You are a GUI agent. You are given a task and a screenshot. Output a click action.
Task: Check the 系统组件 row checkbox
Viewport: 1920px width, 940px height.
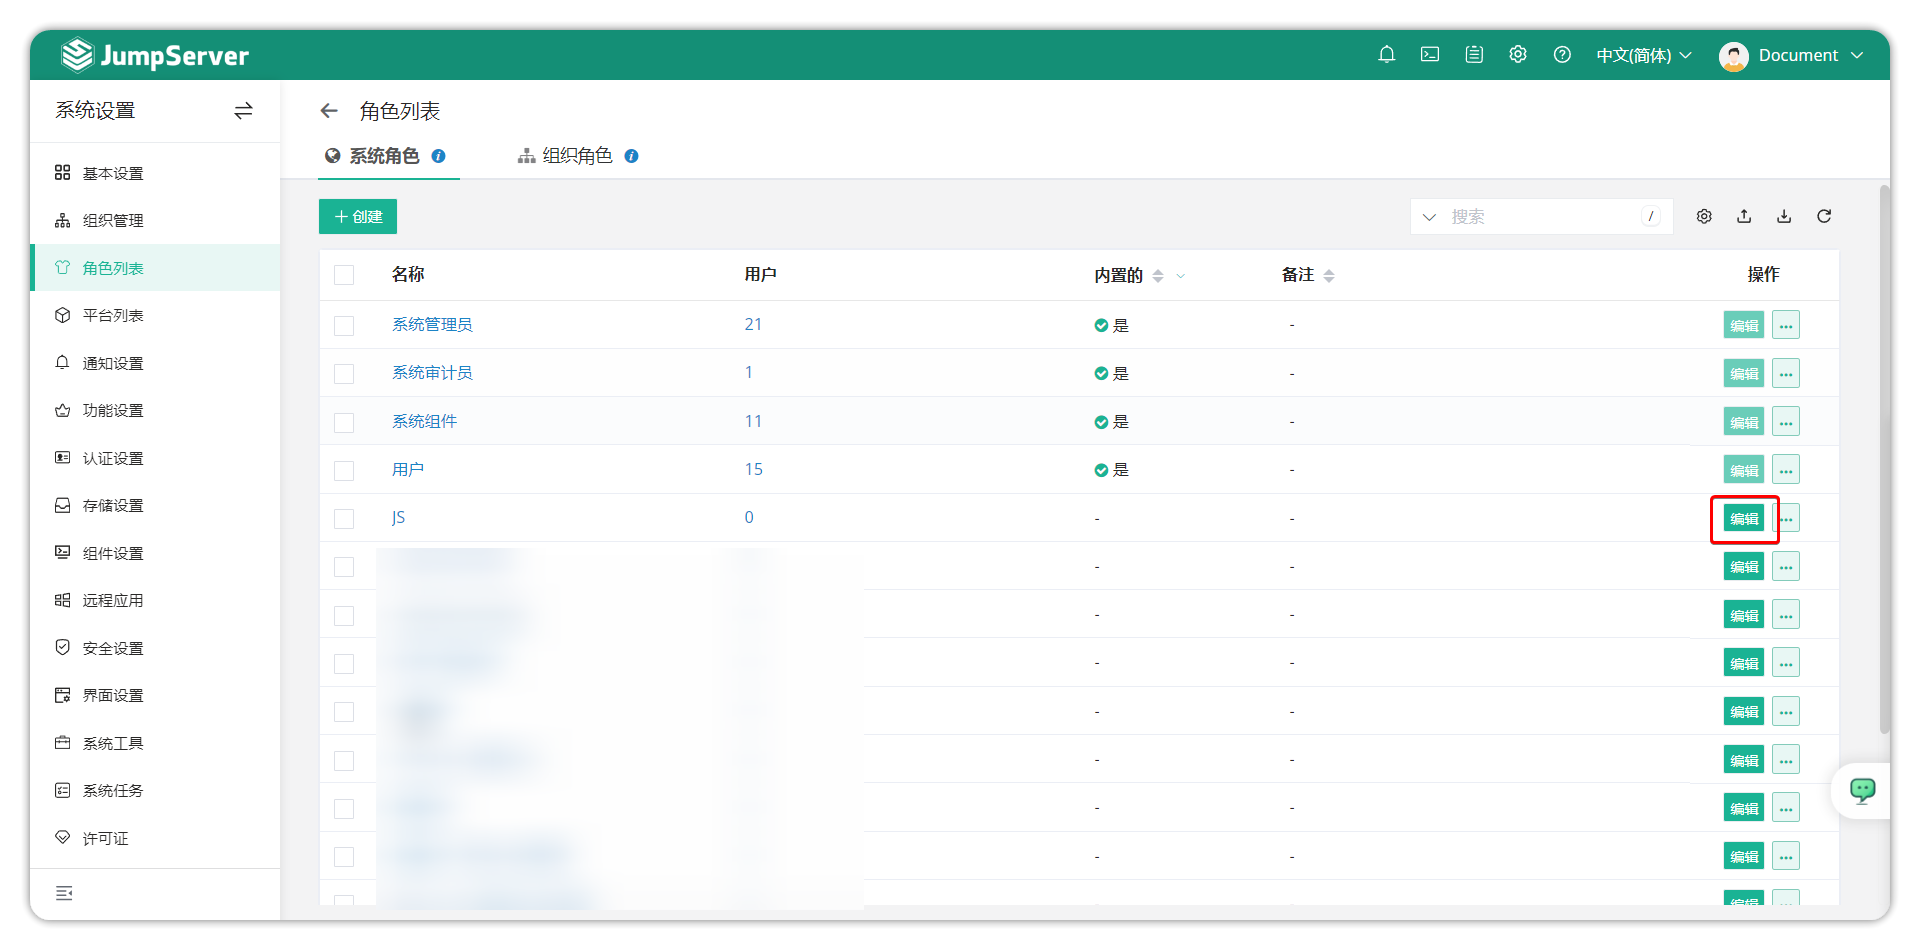pos(344,422)
